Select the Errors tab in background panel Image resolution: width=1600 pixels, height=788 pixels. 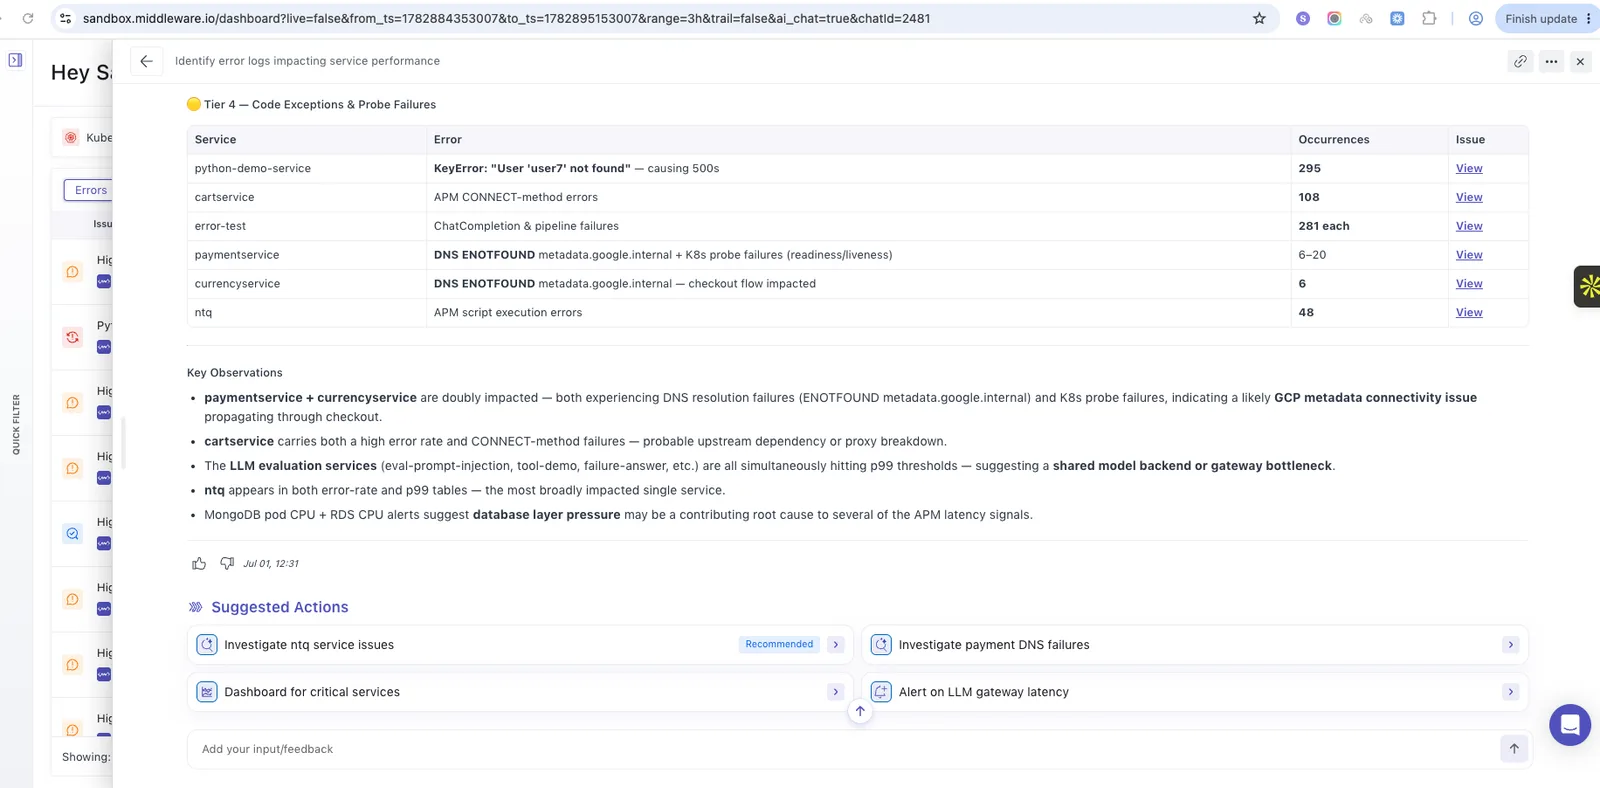pos(90,190)
